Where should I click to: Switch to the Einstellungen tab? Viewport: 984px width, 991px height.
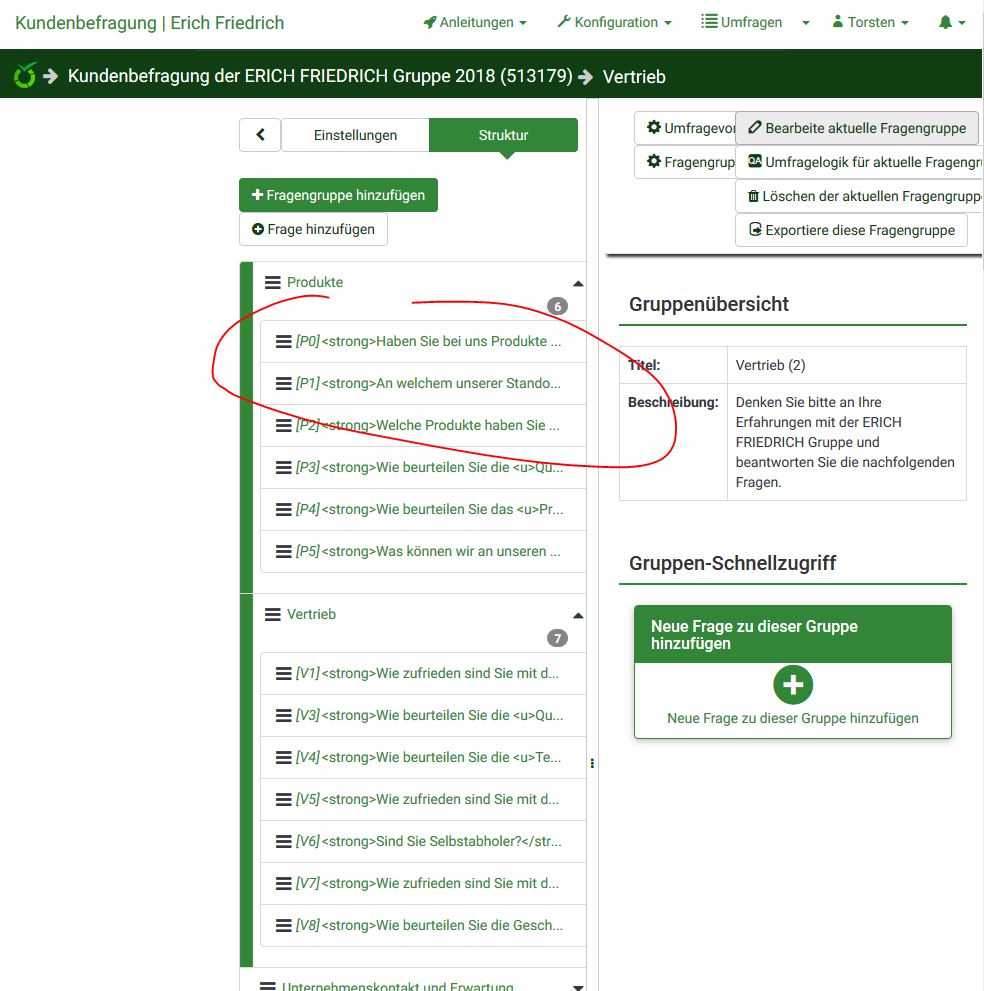coord(355,135)
